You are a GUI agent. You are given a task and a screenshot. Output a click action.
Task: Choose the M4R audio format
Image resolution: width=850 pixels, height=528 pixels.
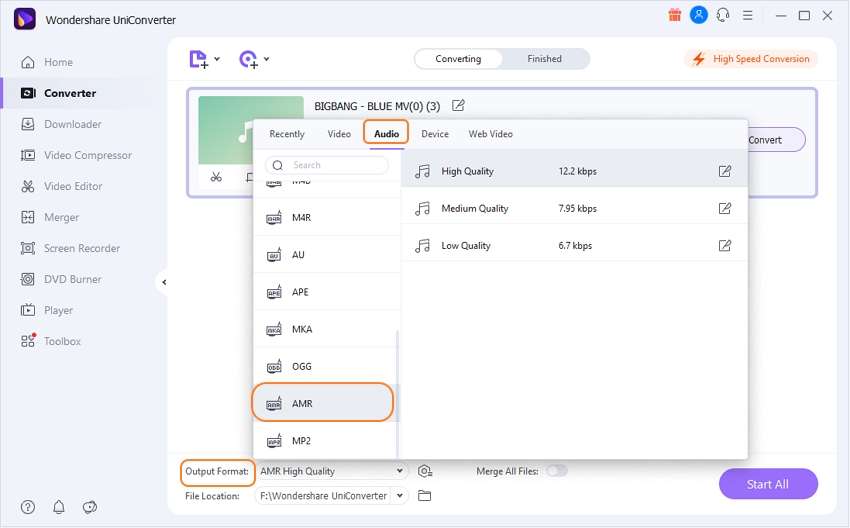click(325, 217)
